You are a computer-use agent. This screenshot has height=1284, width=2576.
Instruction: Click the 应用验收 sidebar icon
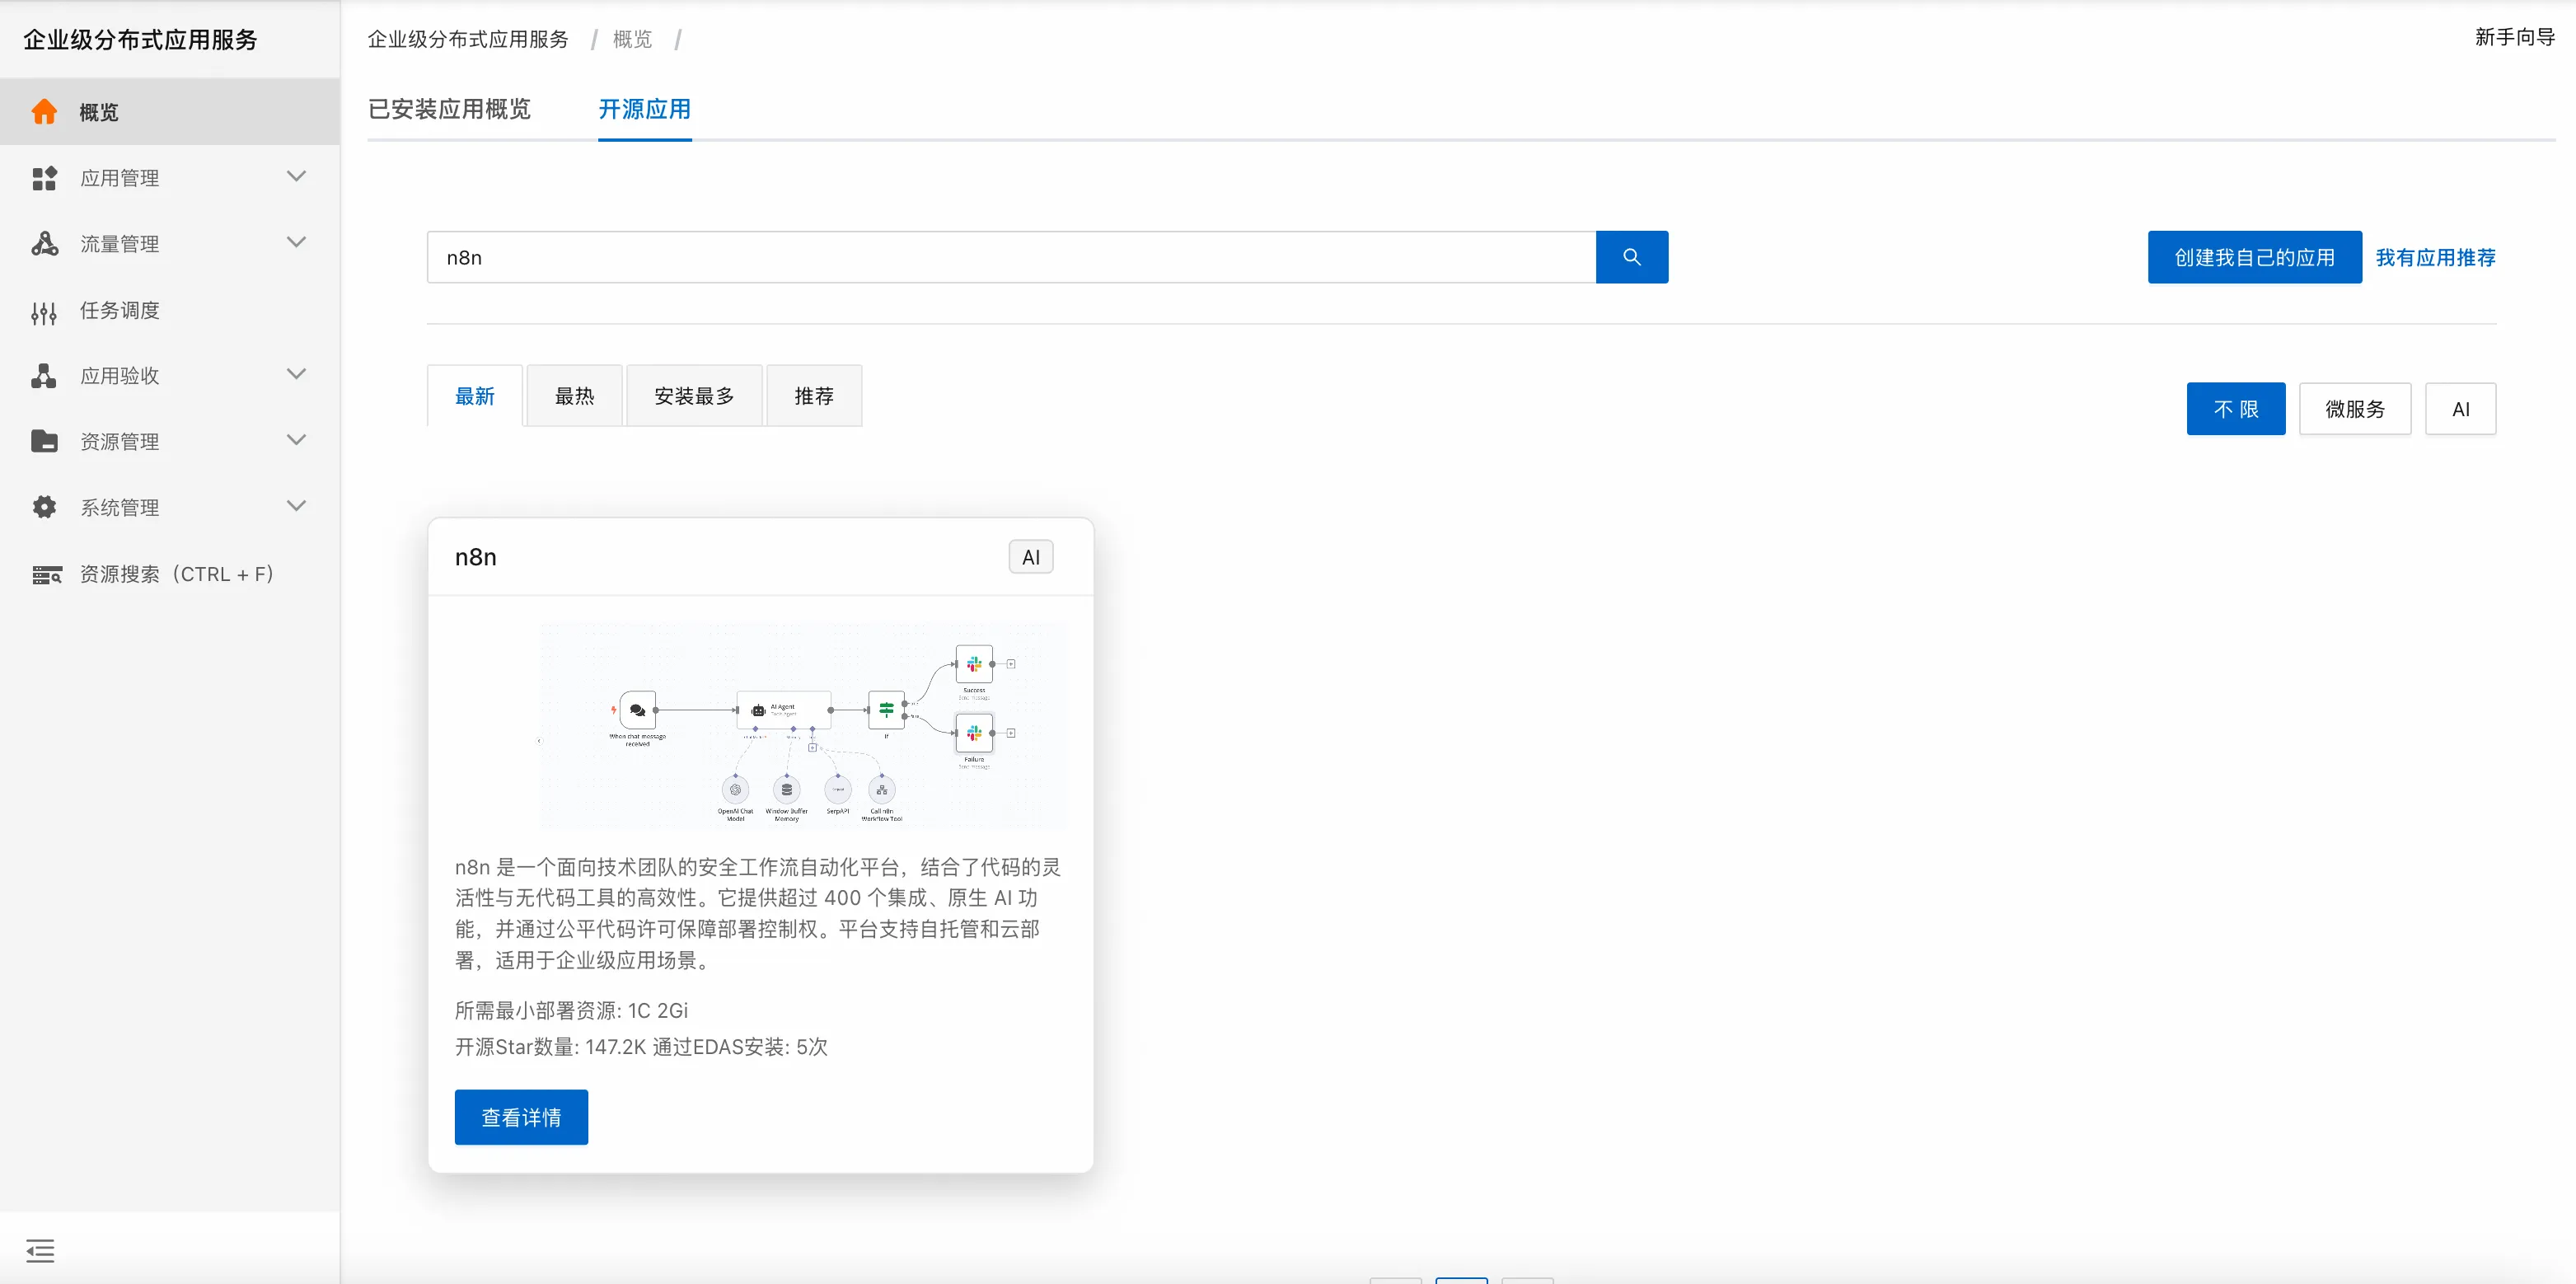click(x=44, y=376)
